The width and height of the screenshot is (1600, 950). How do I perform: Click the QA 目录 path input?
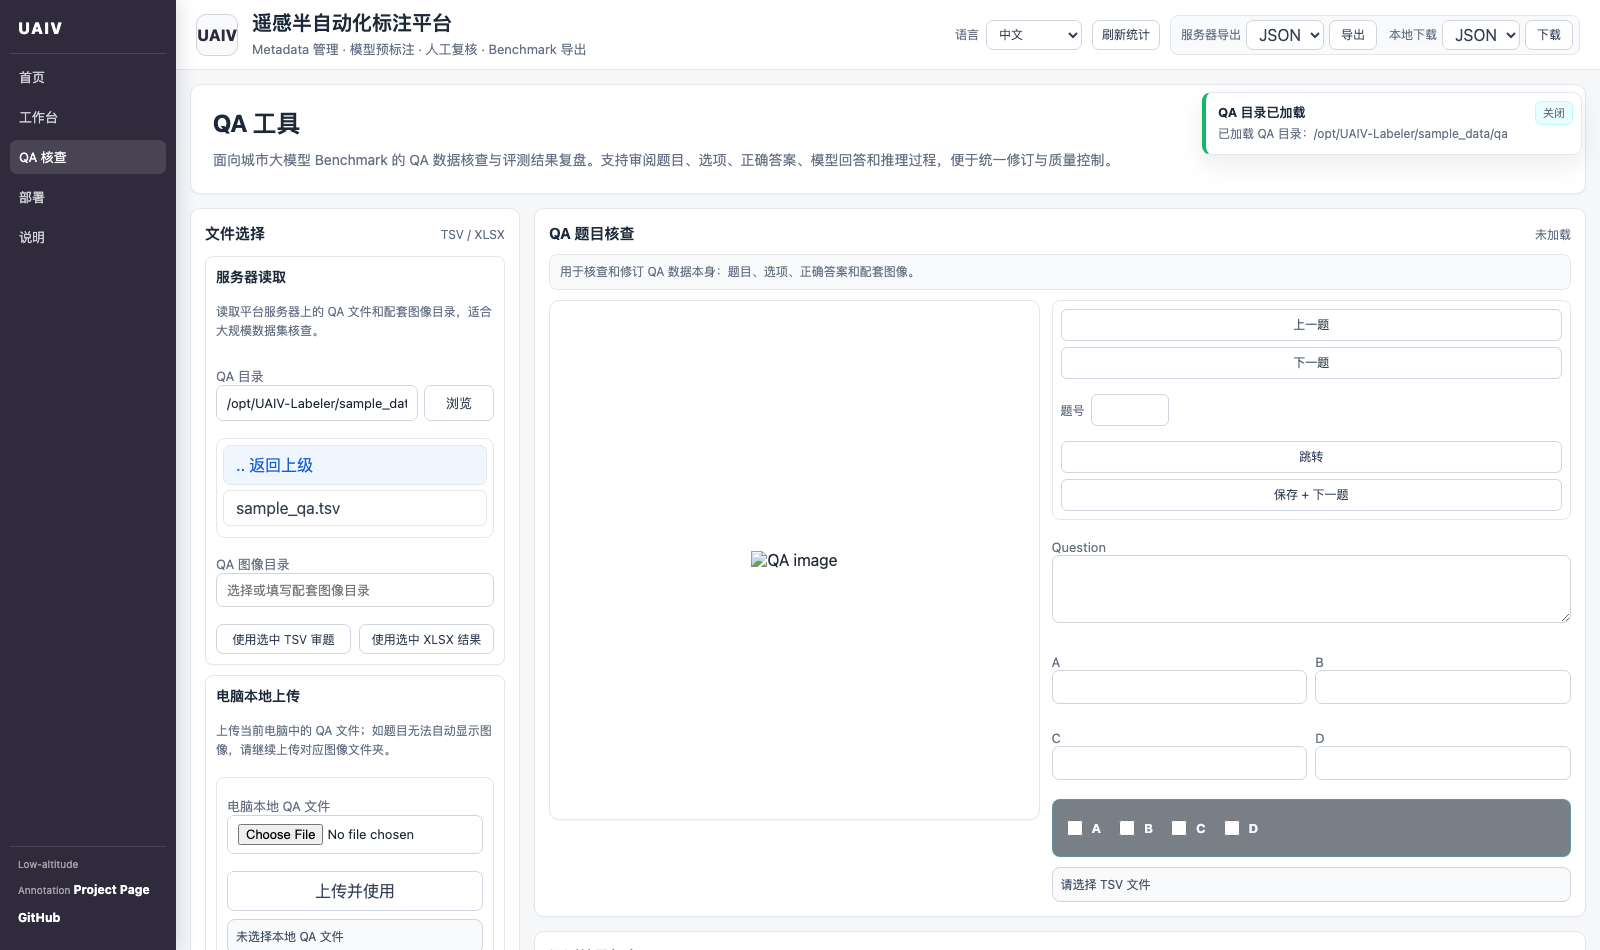[x=317, y=403]
